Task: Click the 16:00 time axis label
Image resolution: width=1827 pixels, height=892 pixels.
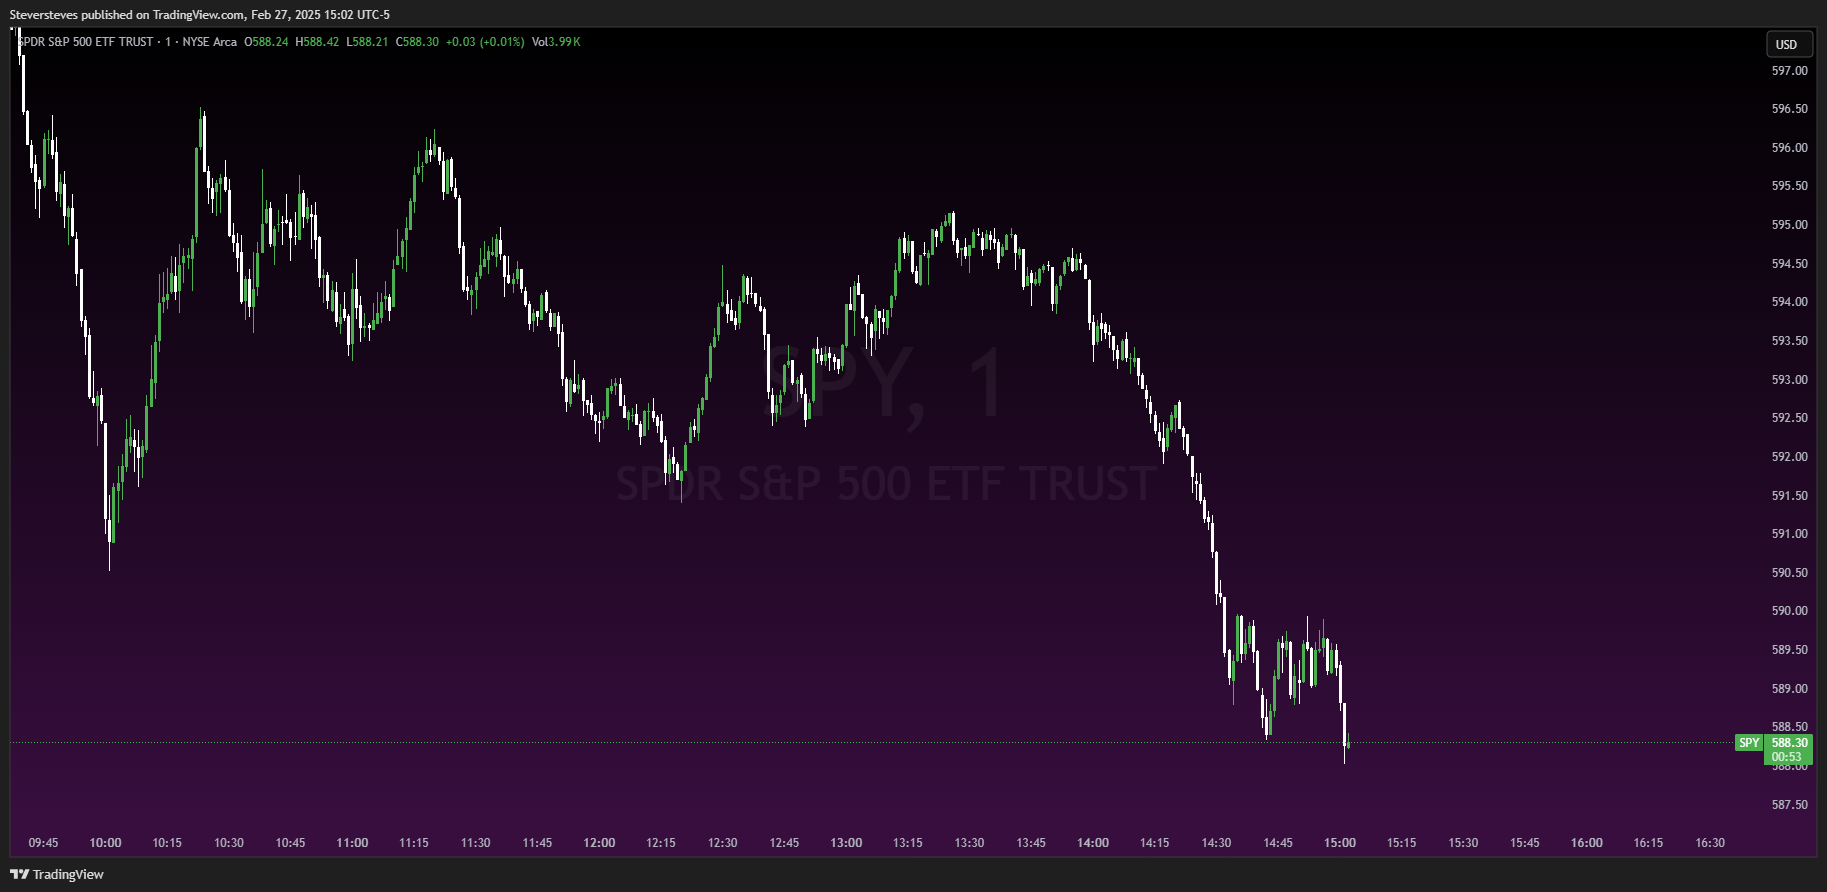Action: [1587, 843]
